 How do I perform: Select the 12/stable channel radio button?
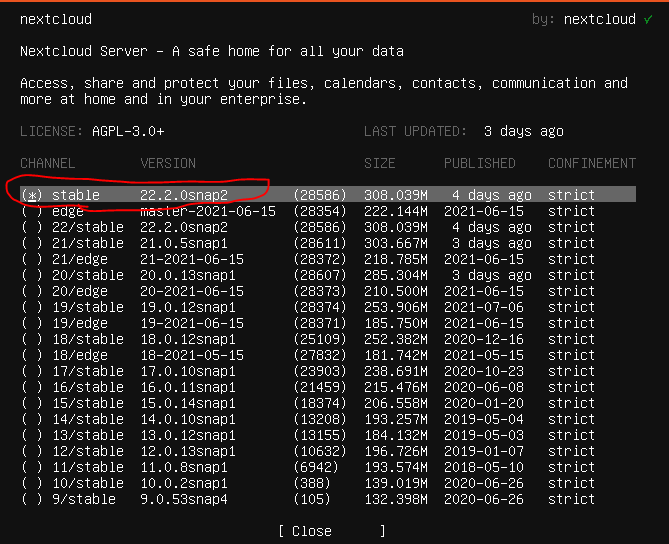pos(32,451)
